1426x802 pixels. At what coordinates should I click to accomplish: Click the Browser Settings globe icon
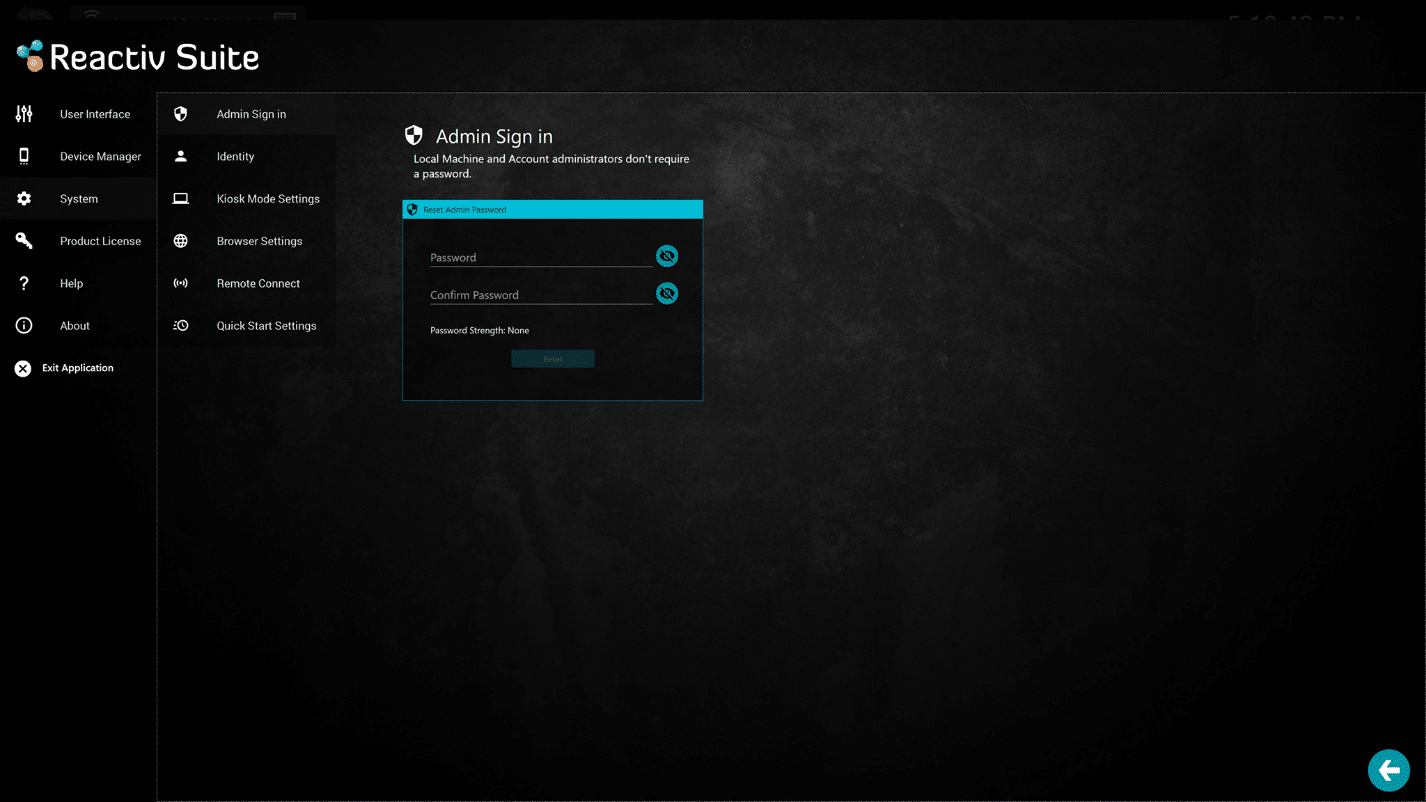click(181, 241)
